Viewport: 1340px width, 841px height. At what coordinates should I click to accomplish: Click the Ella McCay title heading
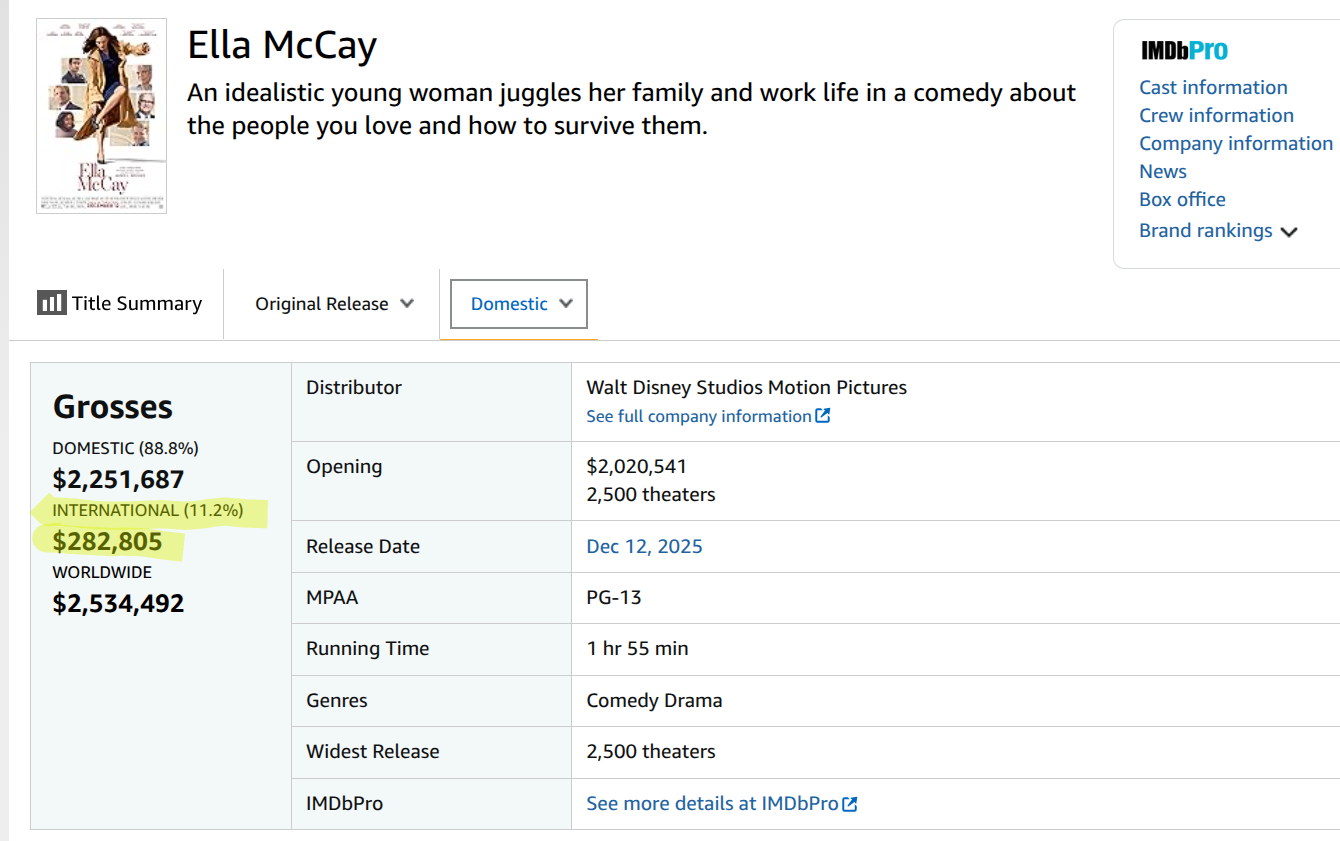pyautogui.click(x=282, y=45)
